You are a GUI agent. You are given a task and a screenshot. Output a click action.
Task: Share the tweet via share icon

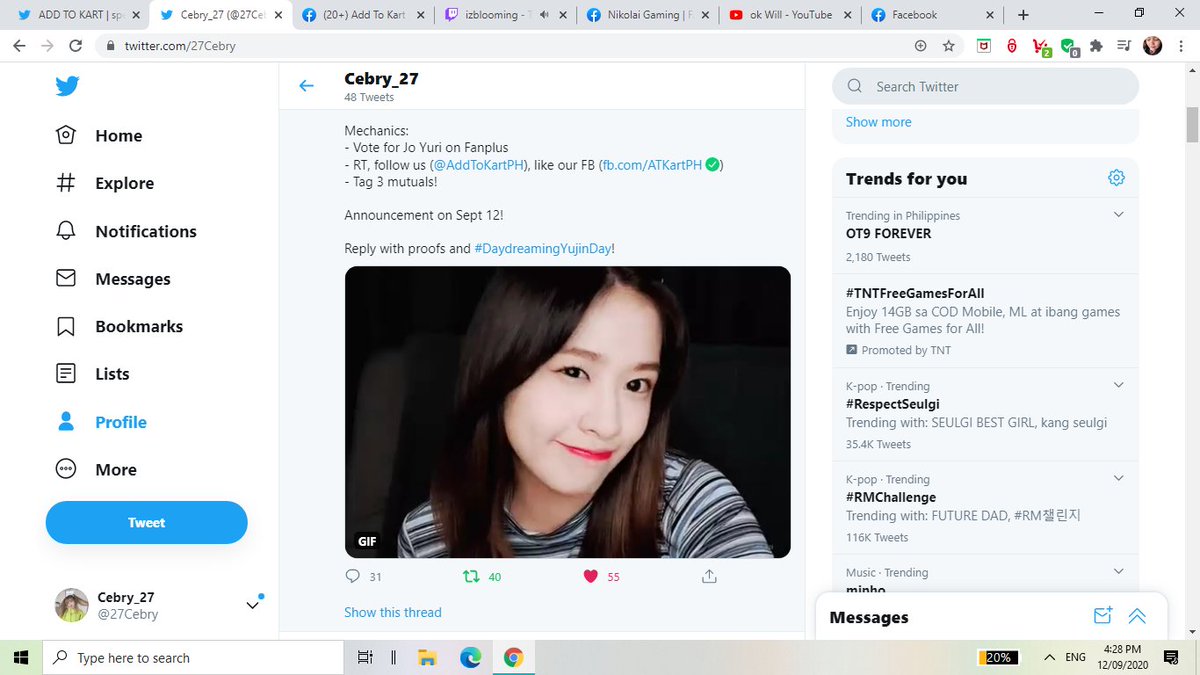coord(709,576)
